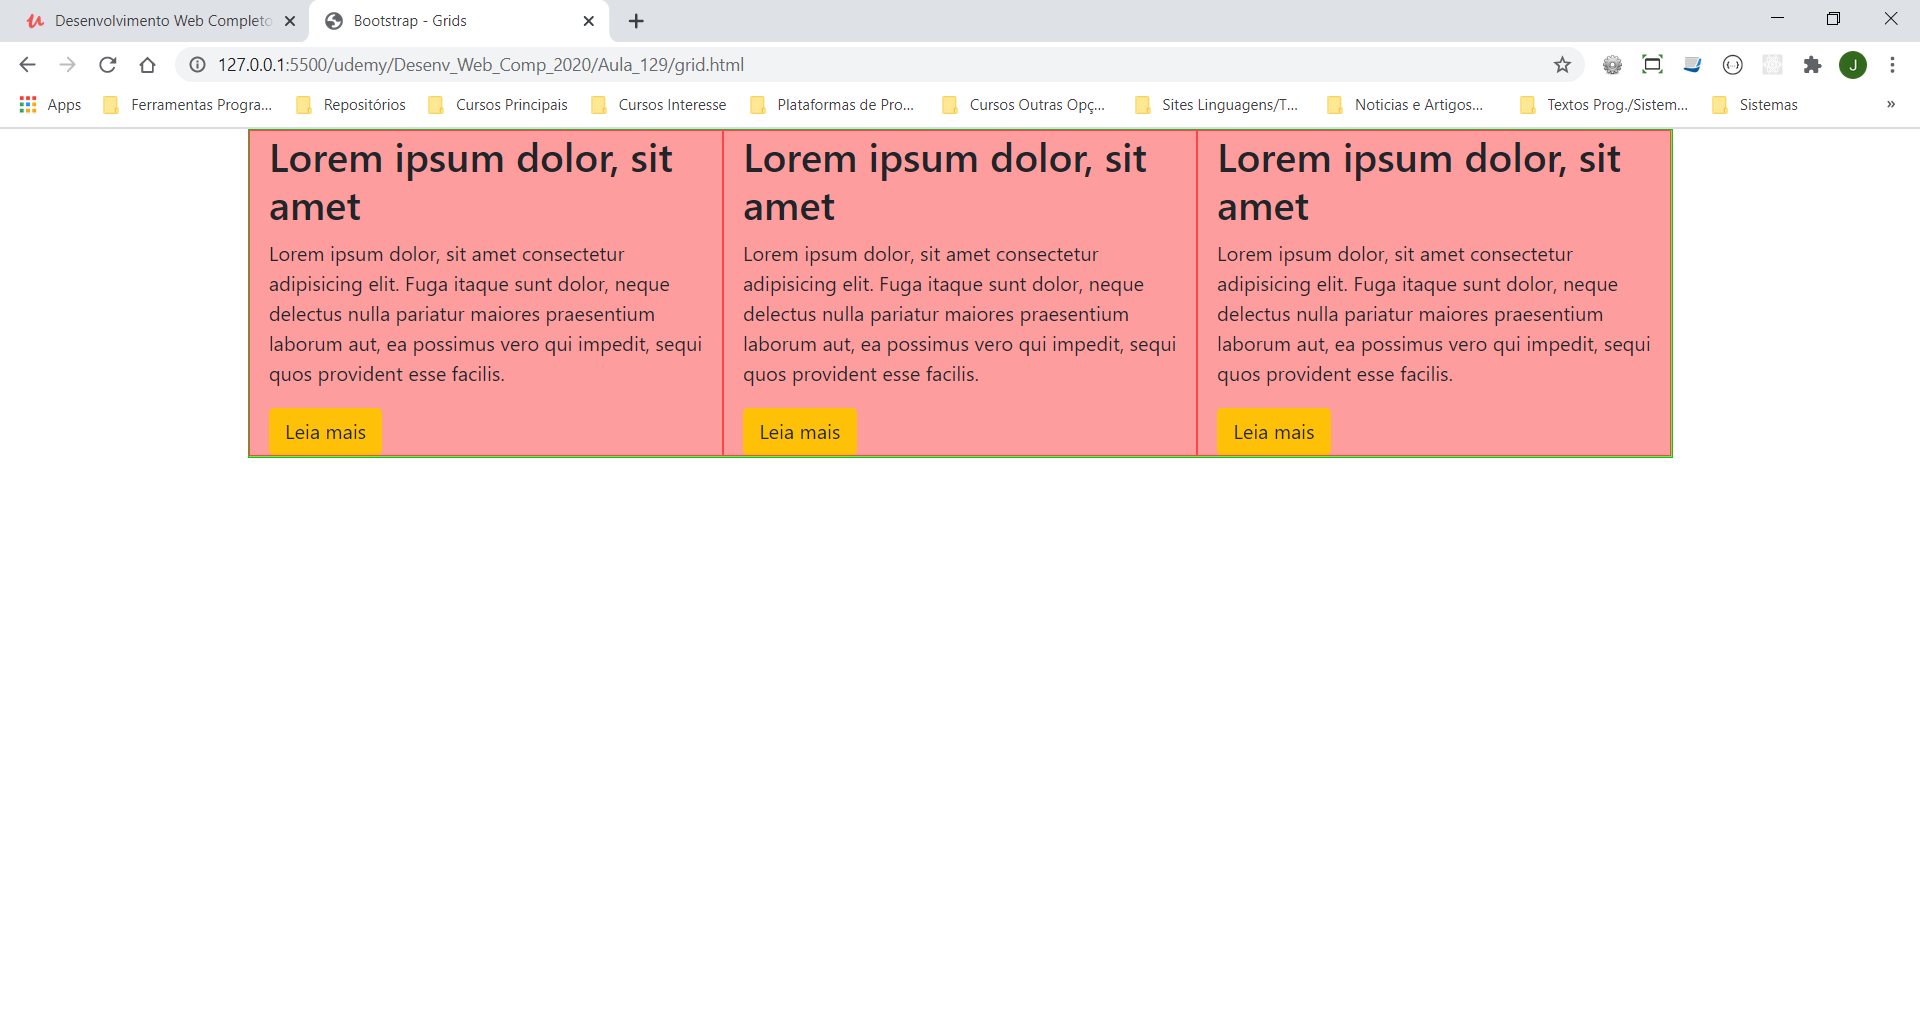This screenshot has height=1030, width=1920.
Task: Click the circular code-brackets extension icon
Action: [1732, 65]
